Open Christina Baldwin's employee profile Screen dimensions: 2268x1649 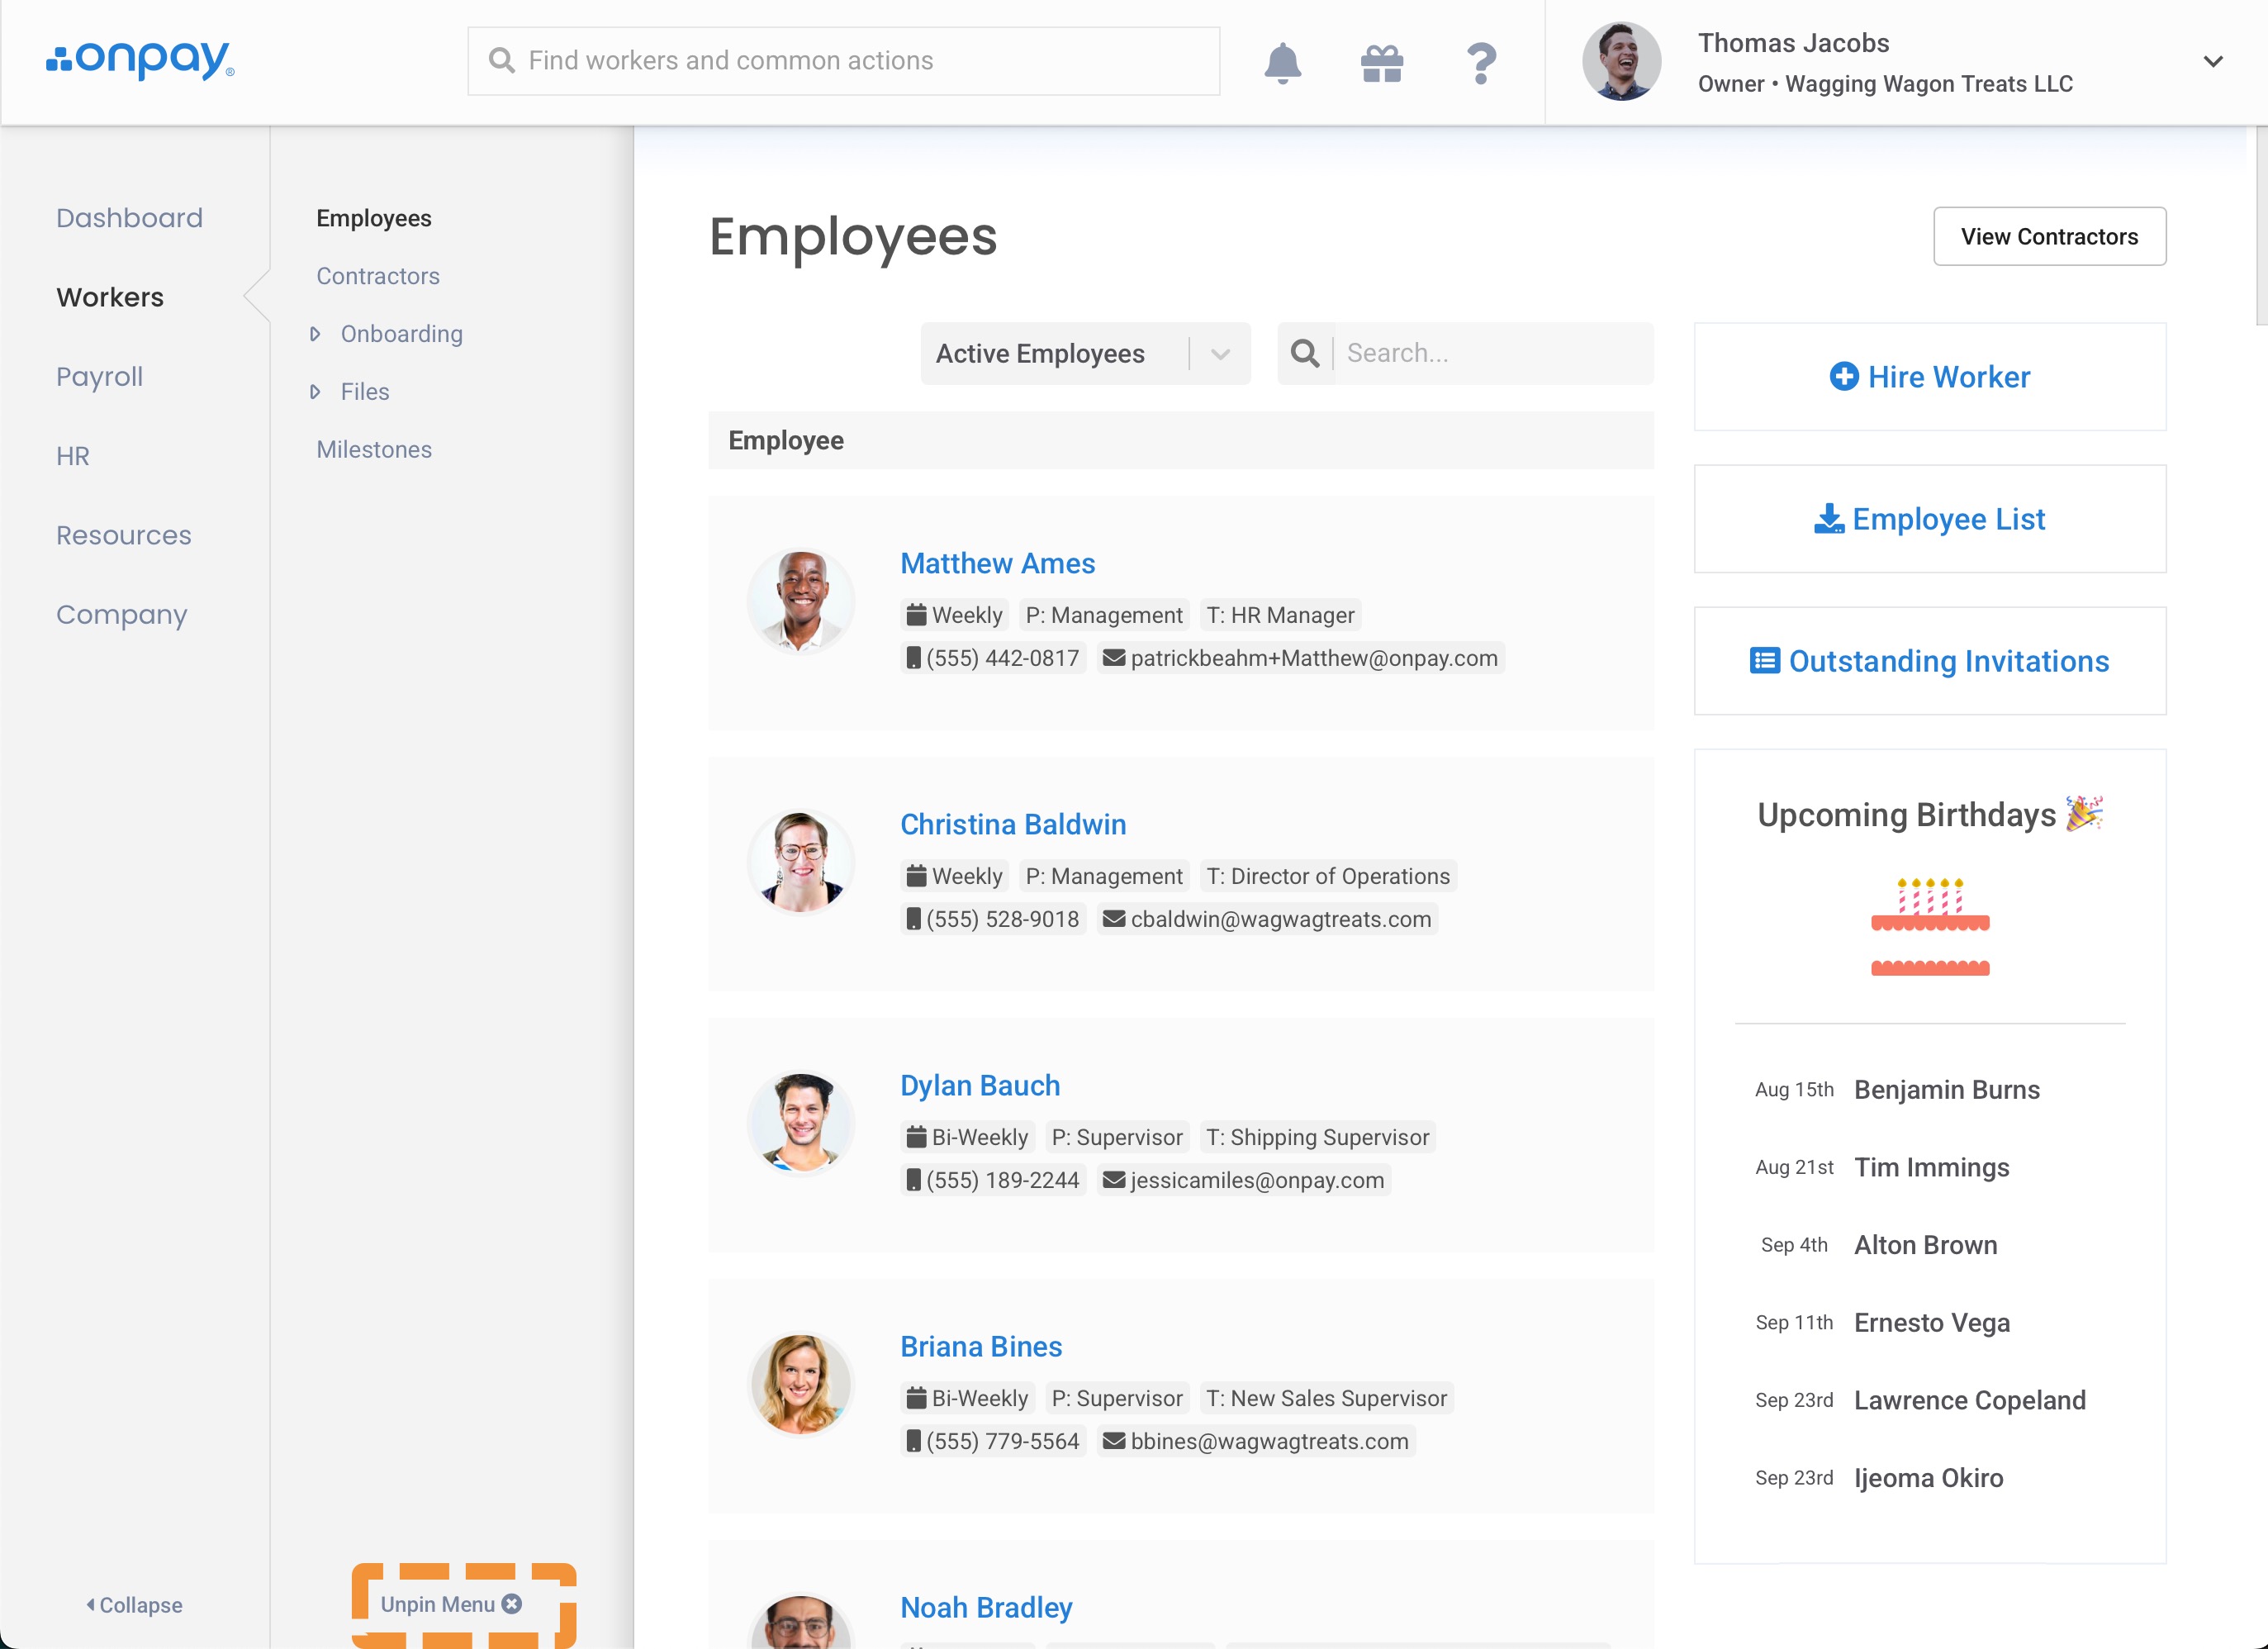point(1012,824)
